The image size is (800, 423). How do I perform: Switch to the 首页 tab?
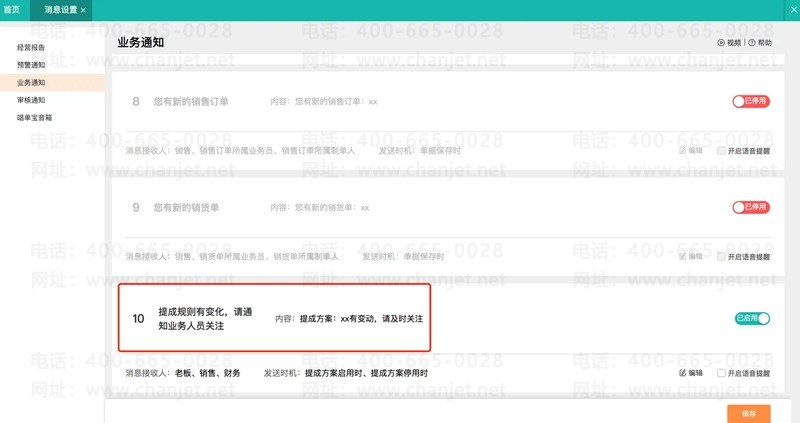tap(11, 10)
